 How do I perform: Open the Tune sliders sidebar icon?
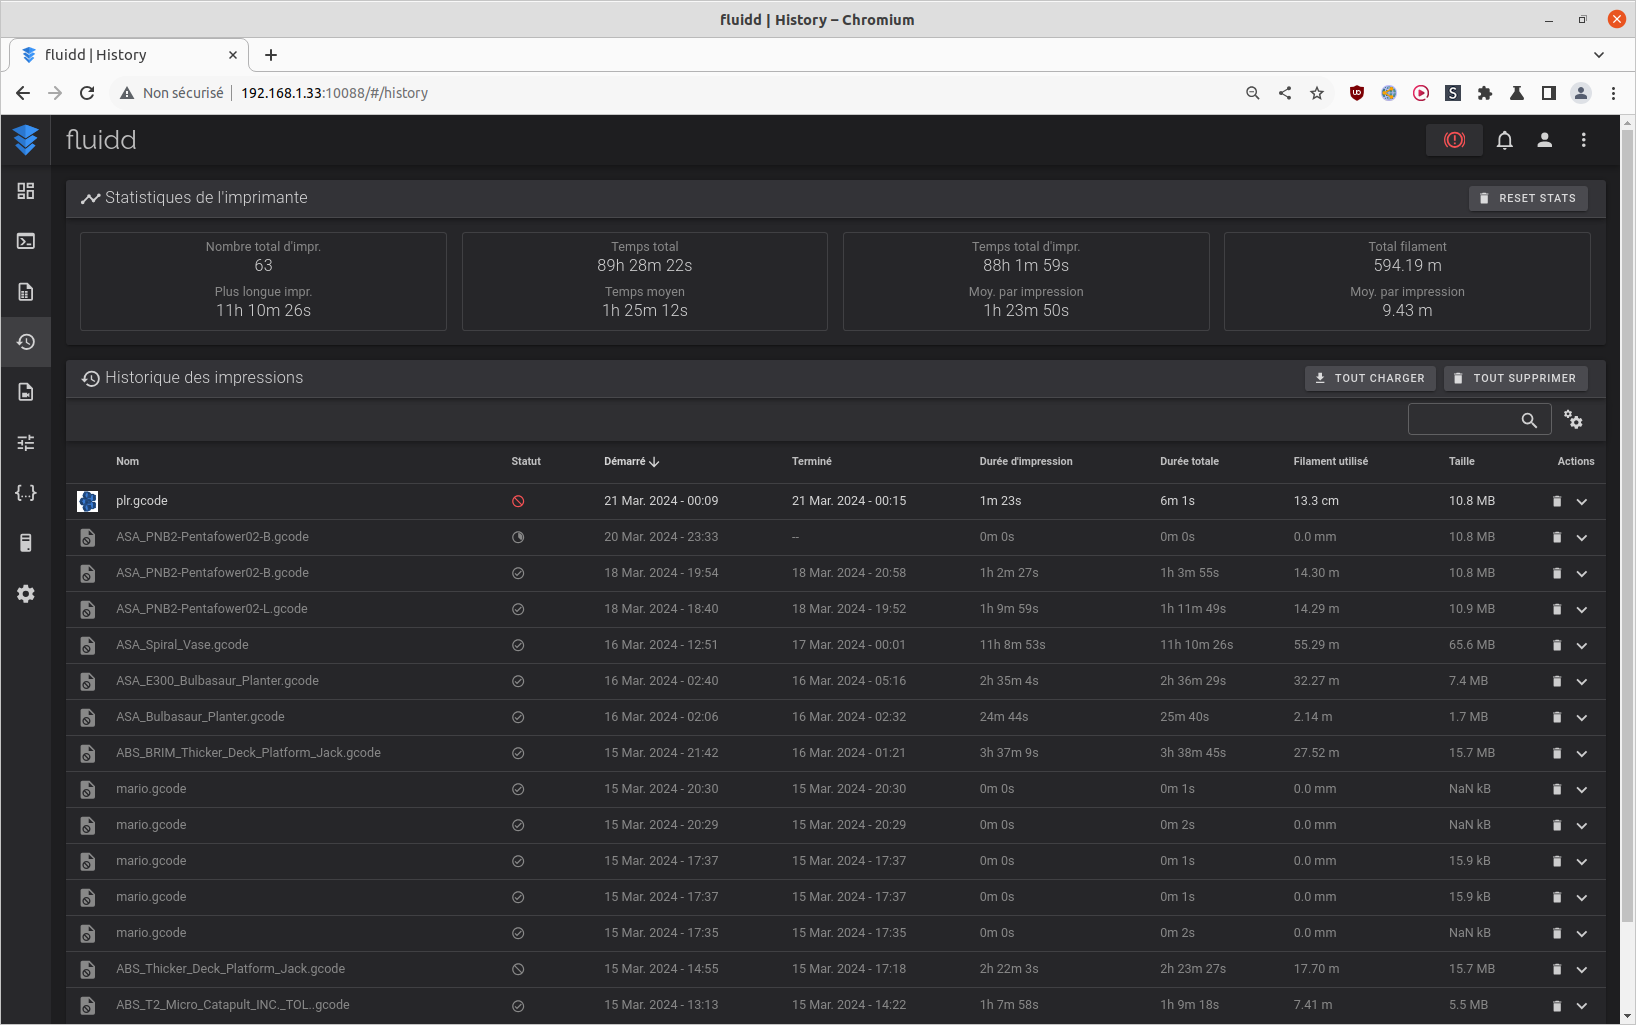click(x=26, y=442)
